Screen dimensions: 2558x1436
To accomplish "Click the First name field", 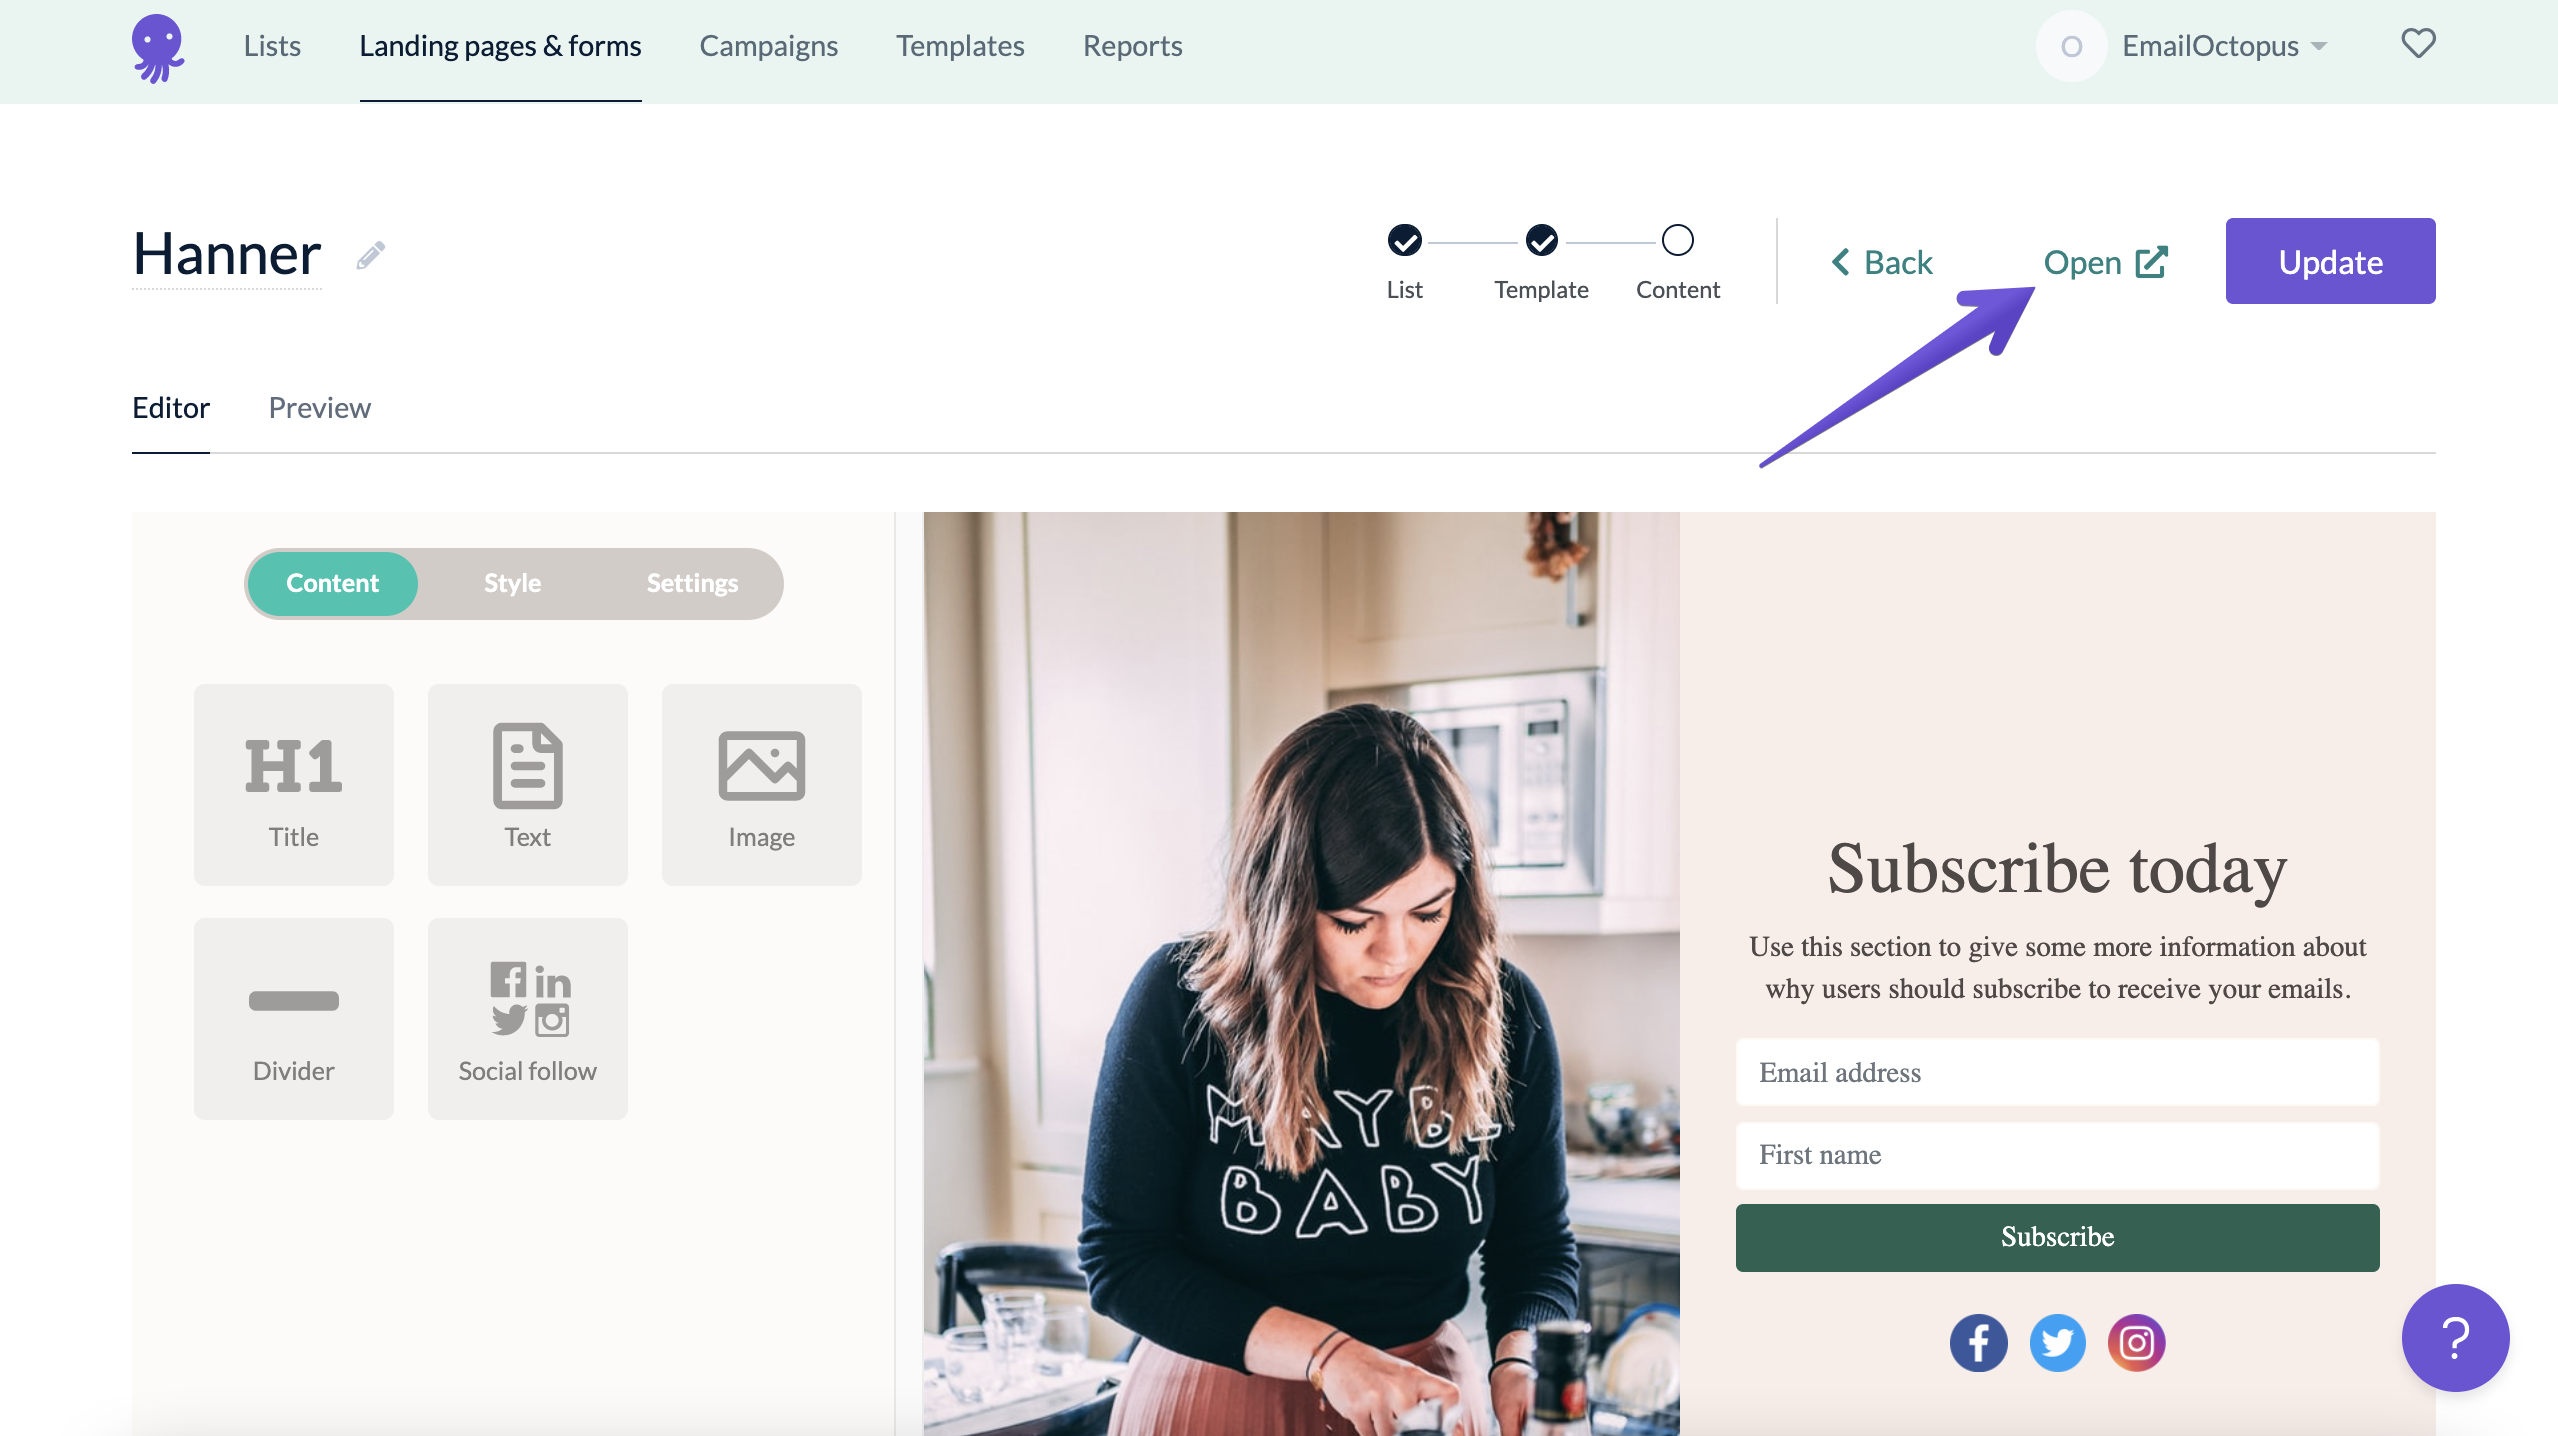I will [x=2057, y=1155].
